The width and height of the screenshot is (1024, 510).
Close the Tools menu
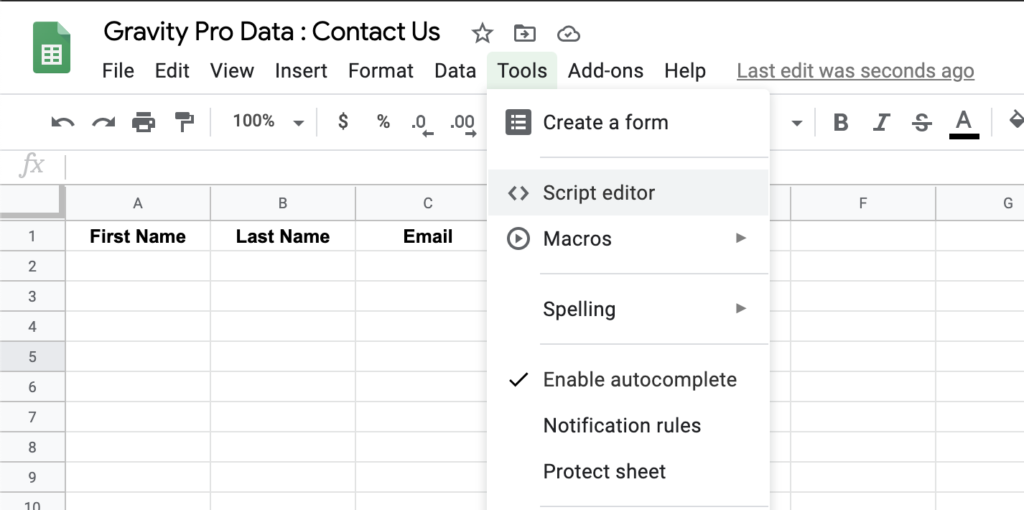[x=522, y=71]
